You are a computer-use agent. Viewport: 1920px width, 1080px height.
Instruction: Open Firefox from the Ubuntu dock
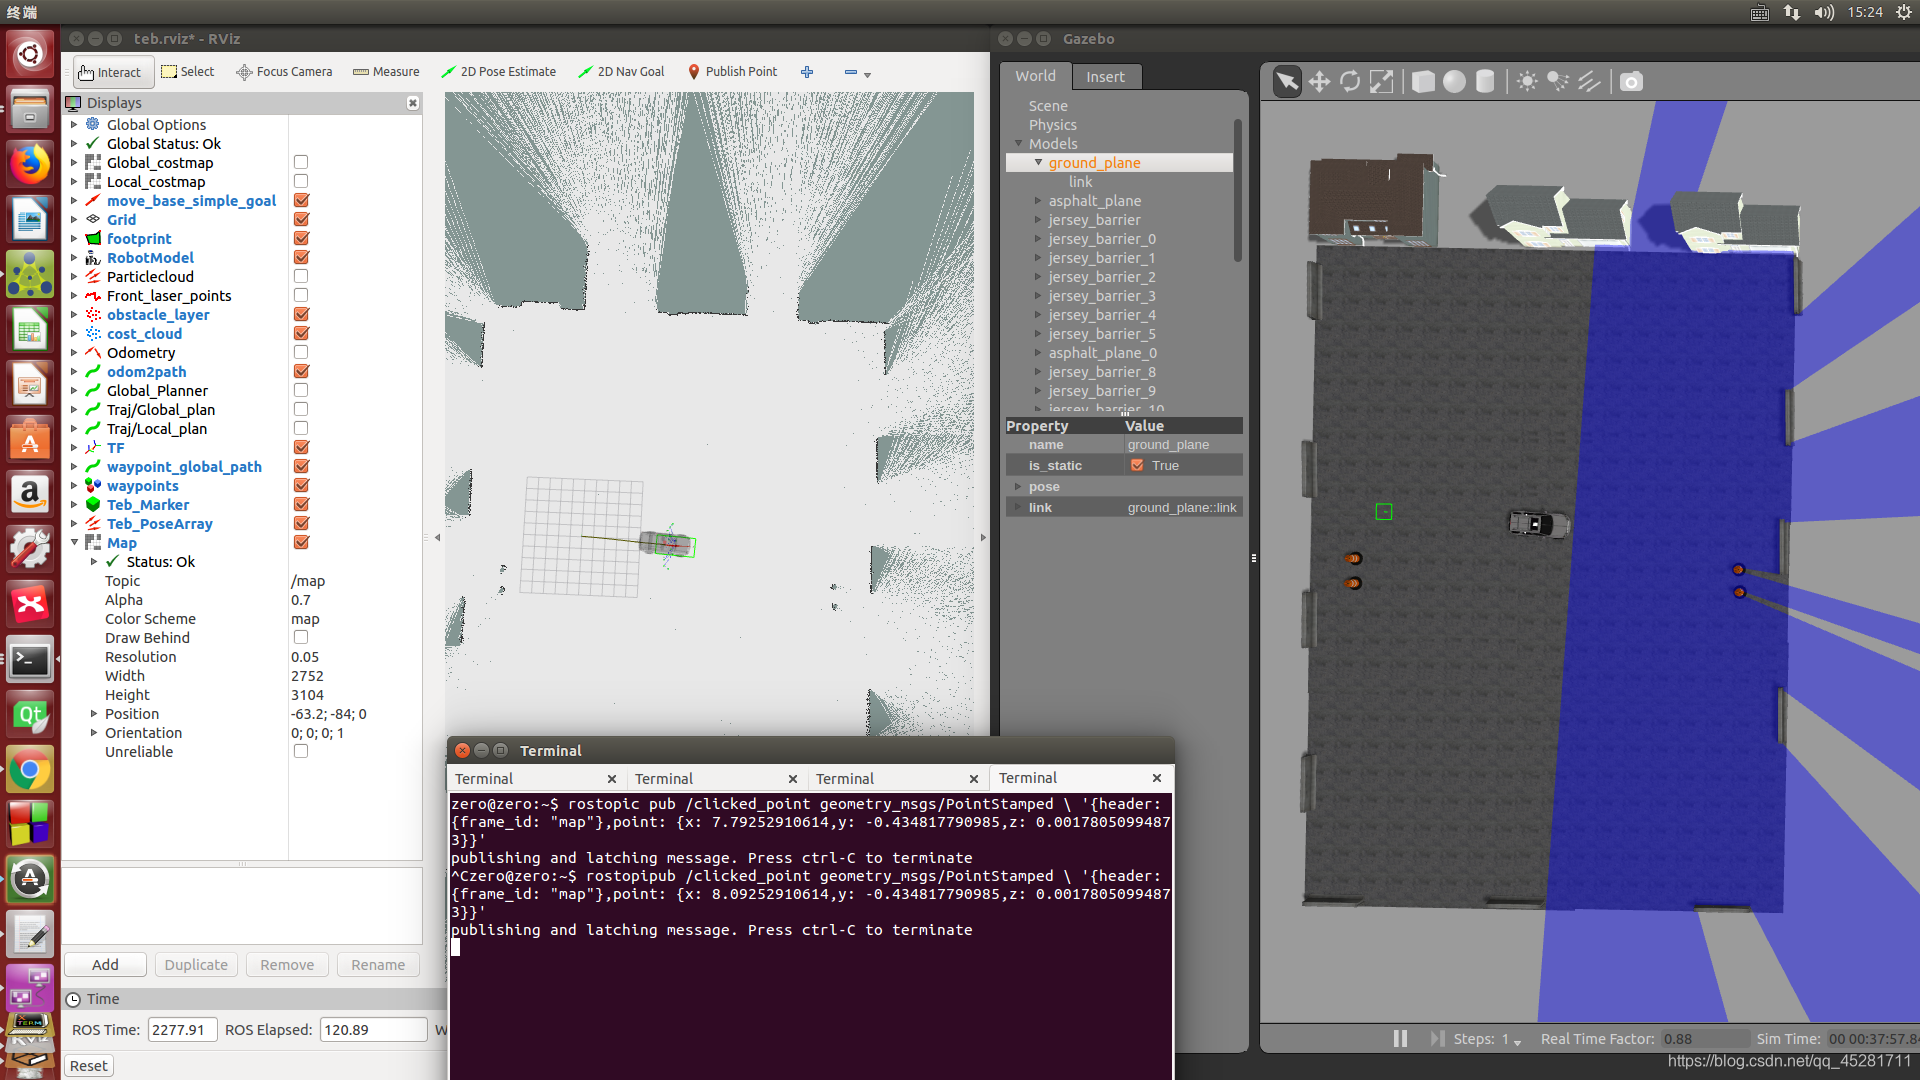29,163
